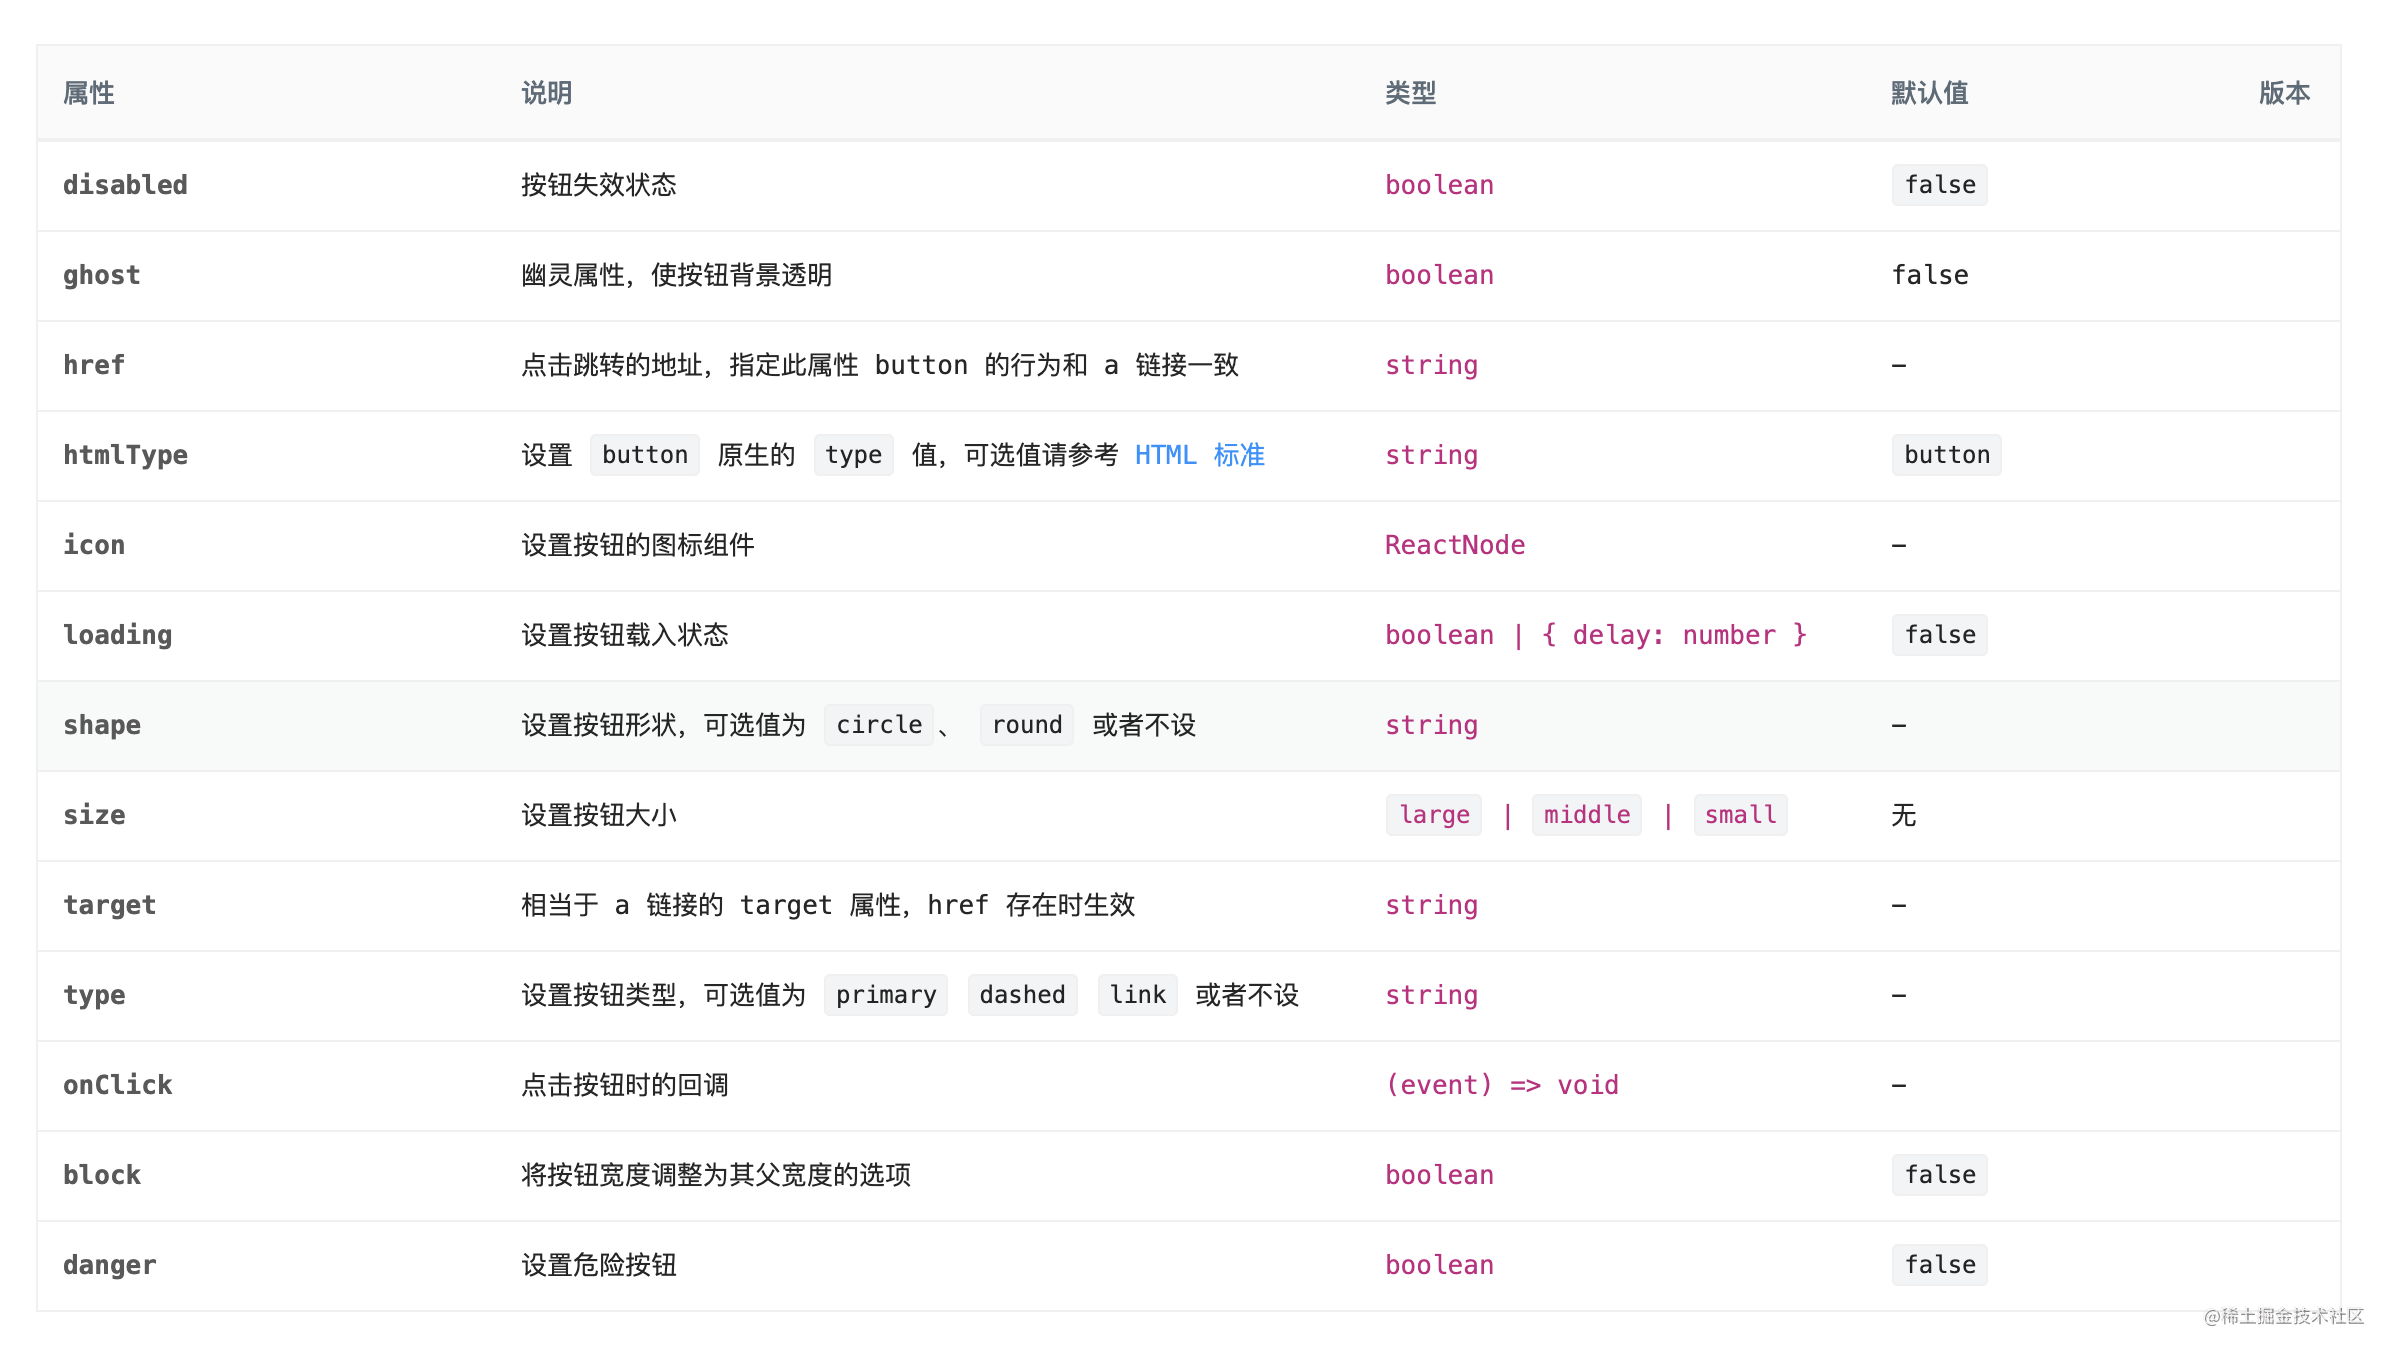Select the link code tag in type row
This screenshot has width=2398, height=1360.
pyautogui.click(x=1136, y=994)
